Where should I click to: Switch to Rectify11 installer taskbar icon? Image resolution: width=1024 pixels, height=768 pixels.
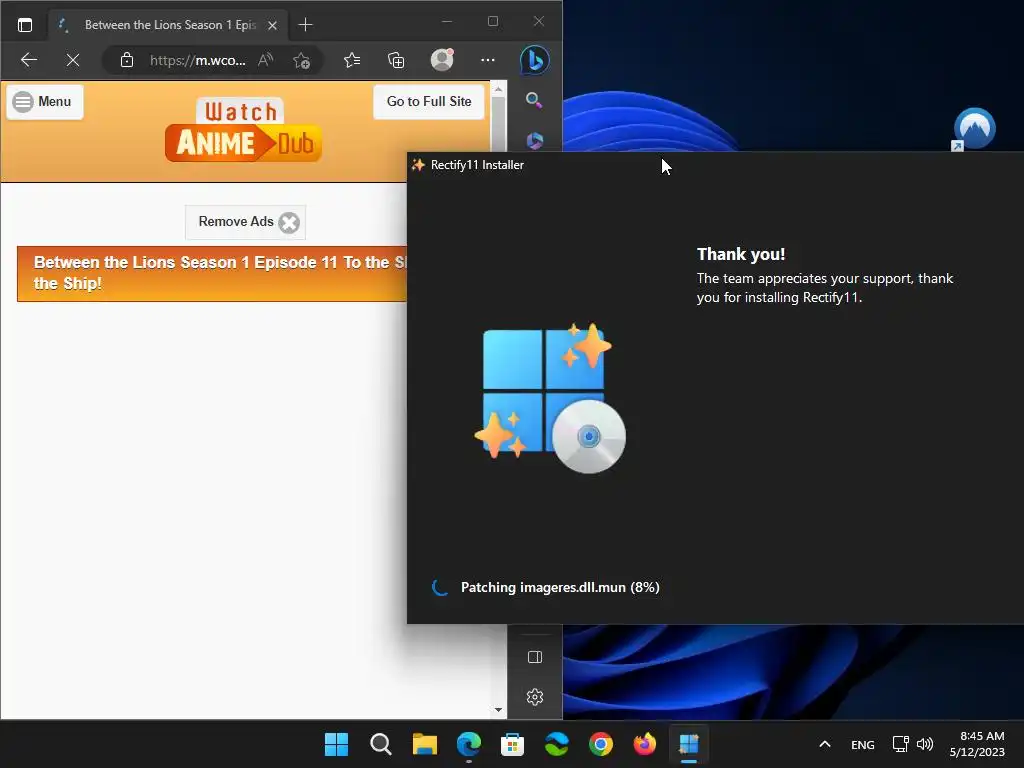(x=689, y=744)
